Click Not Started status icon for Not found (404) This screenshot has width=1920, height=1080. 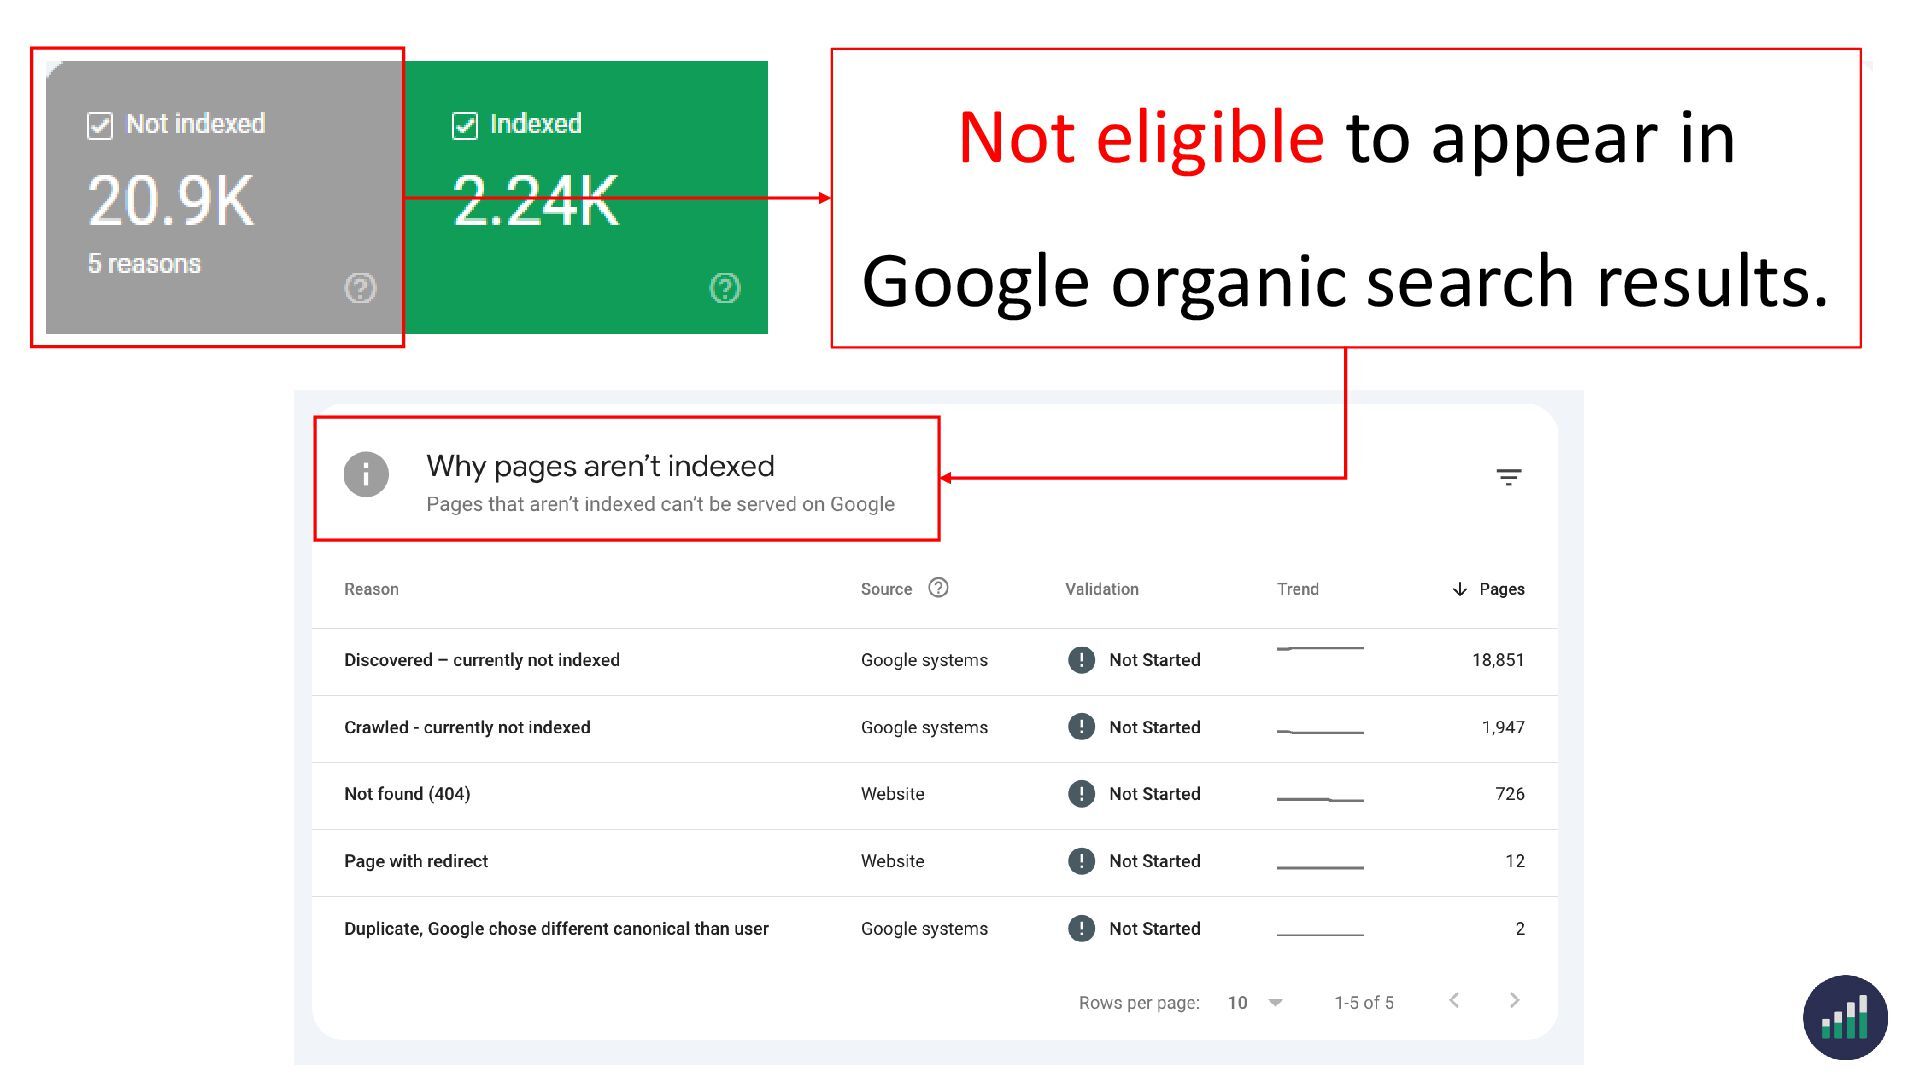pos(1081,794)
